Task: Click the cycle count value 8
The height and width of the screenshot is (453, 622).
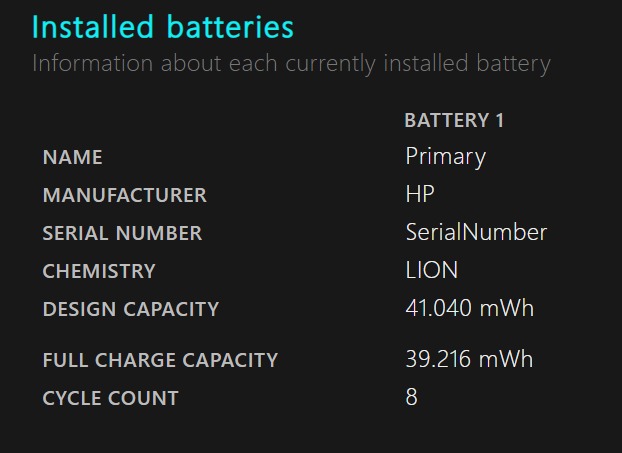Action: tap(411, 398)
